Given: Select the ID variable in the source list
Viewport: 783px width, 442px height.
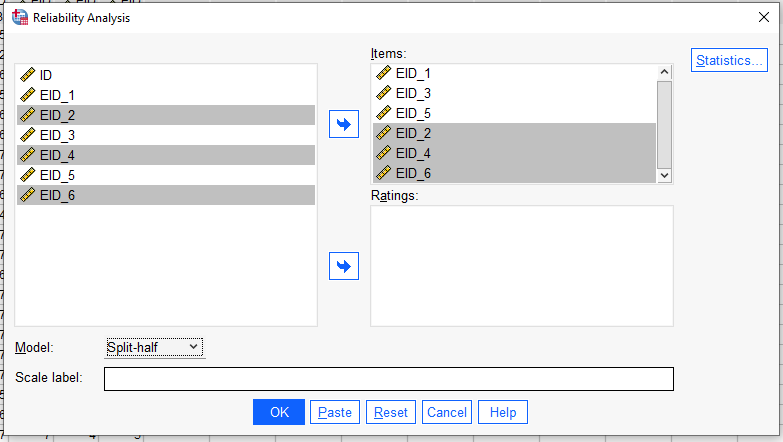Looking at the screenshot, I should pyautogui.click(x=46, y=75).
